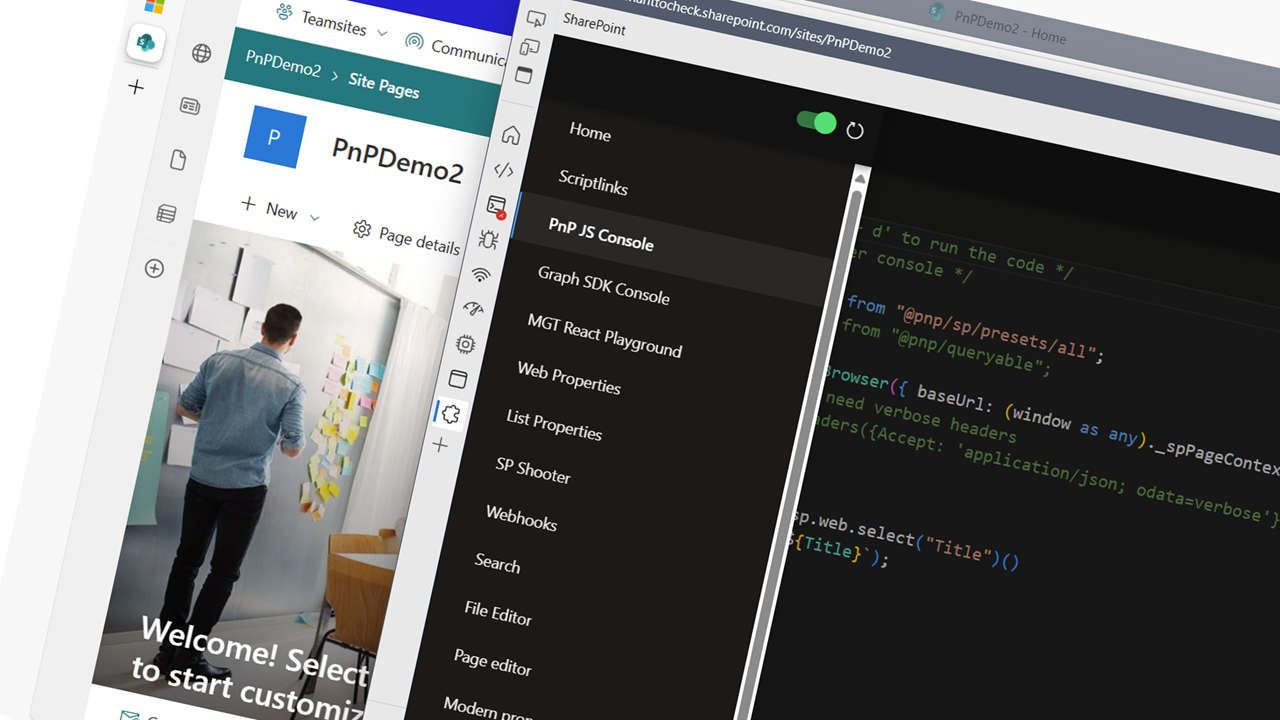Open the Network panel wifi icon

483,272
